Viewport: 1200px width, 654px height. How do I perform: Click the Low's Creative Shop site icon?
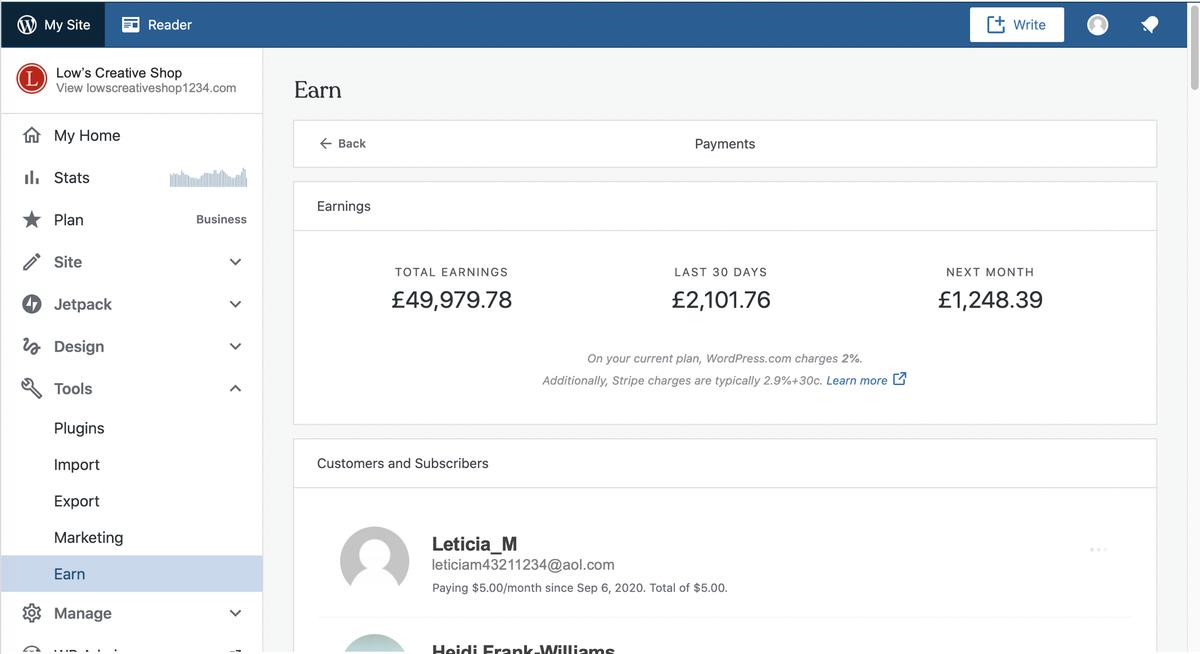pos(32,79)
